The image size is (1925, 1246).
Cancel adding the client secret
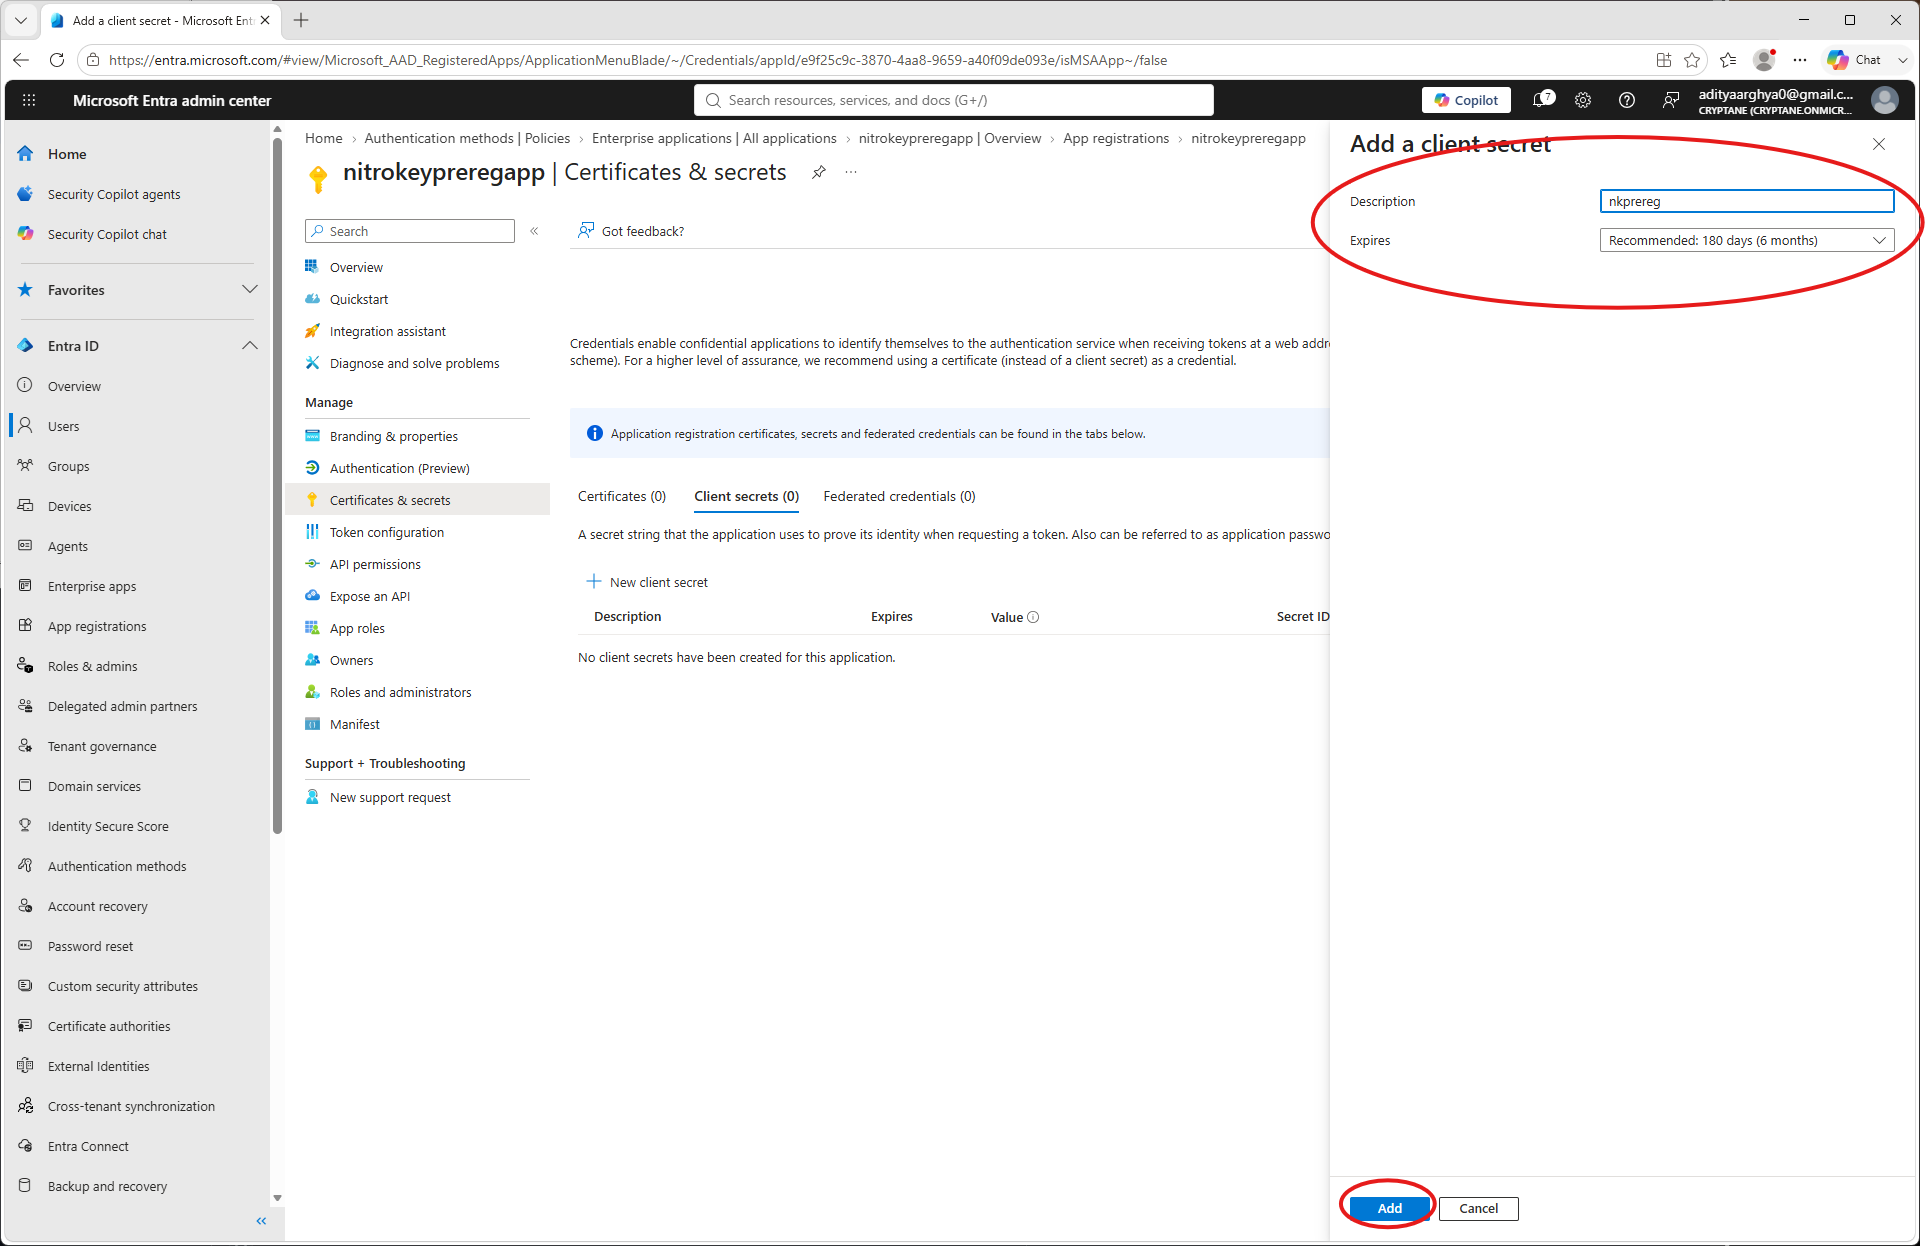point(1478,1208)
